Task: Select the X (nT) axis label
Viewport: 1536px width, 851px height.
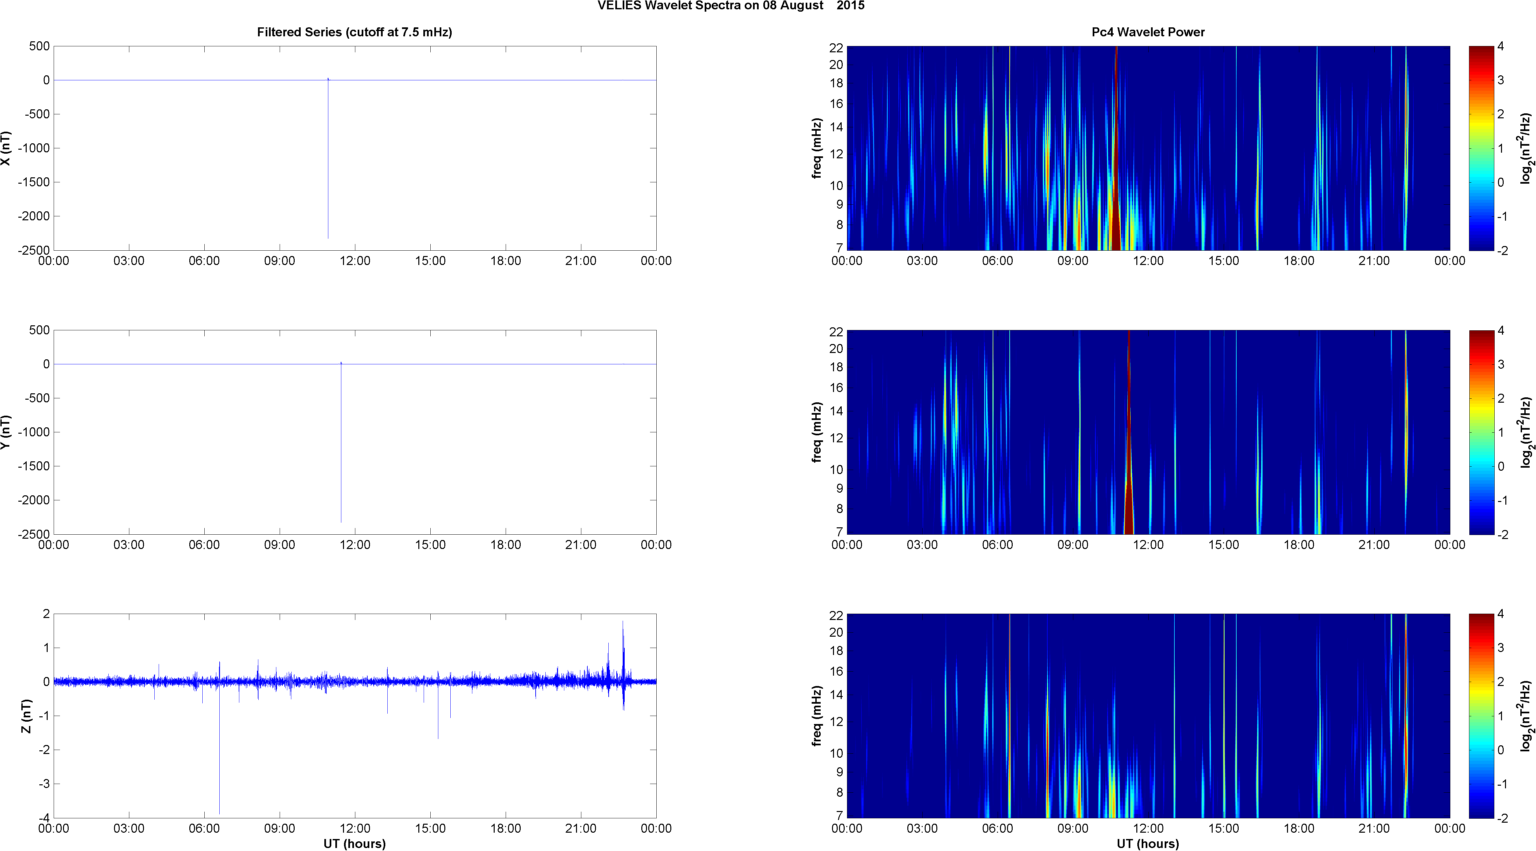Action: click(x=7, y=148)
